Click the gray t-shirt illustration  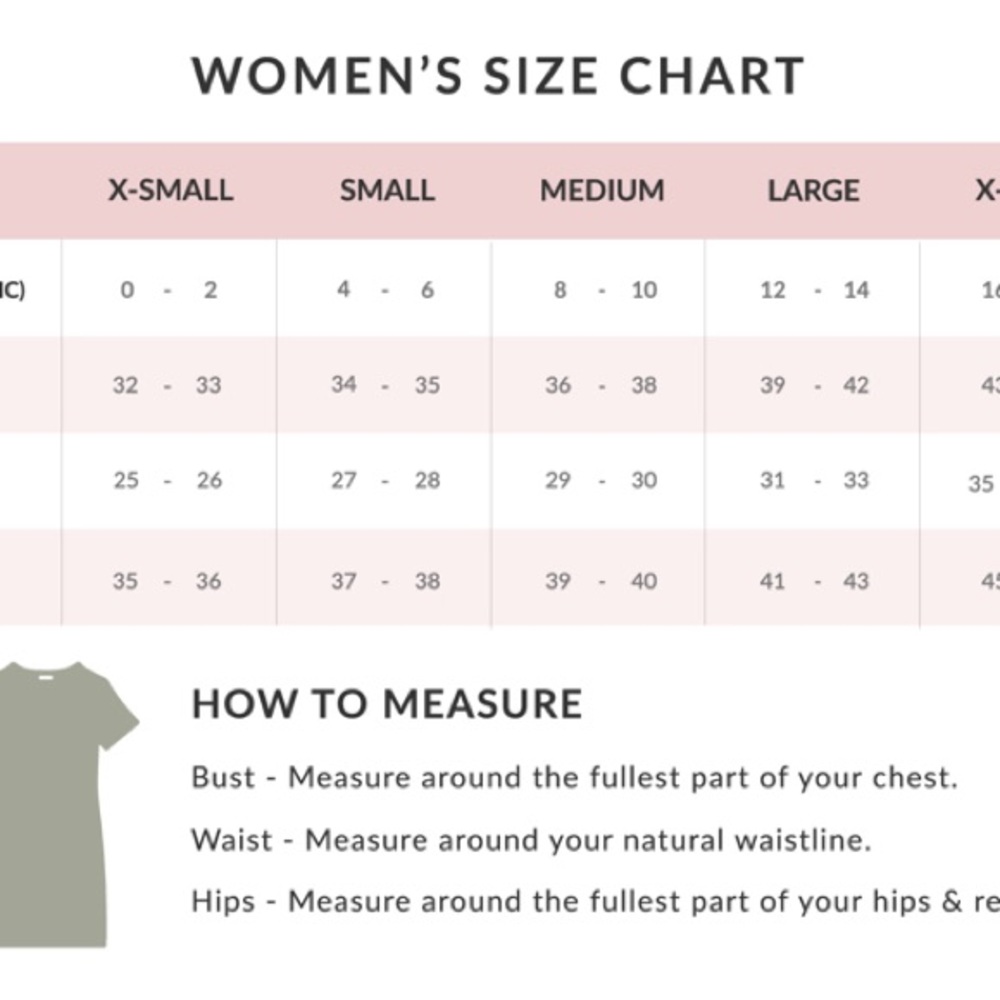[x=68, y=805]
